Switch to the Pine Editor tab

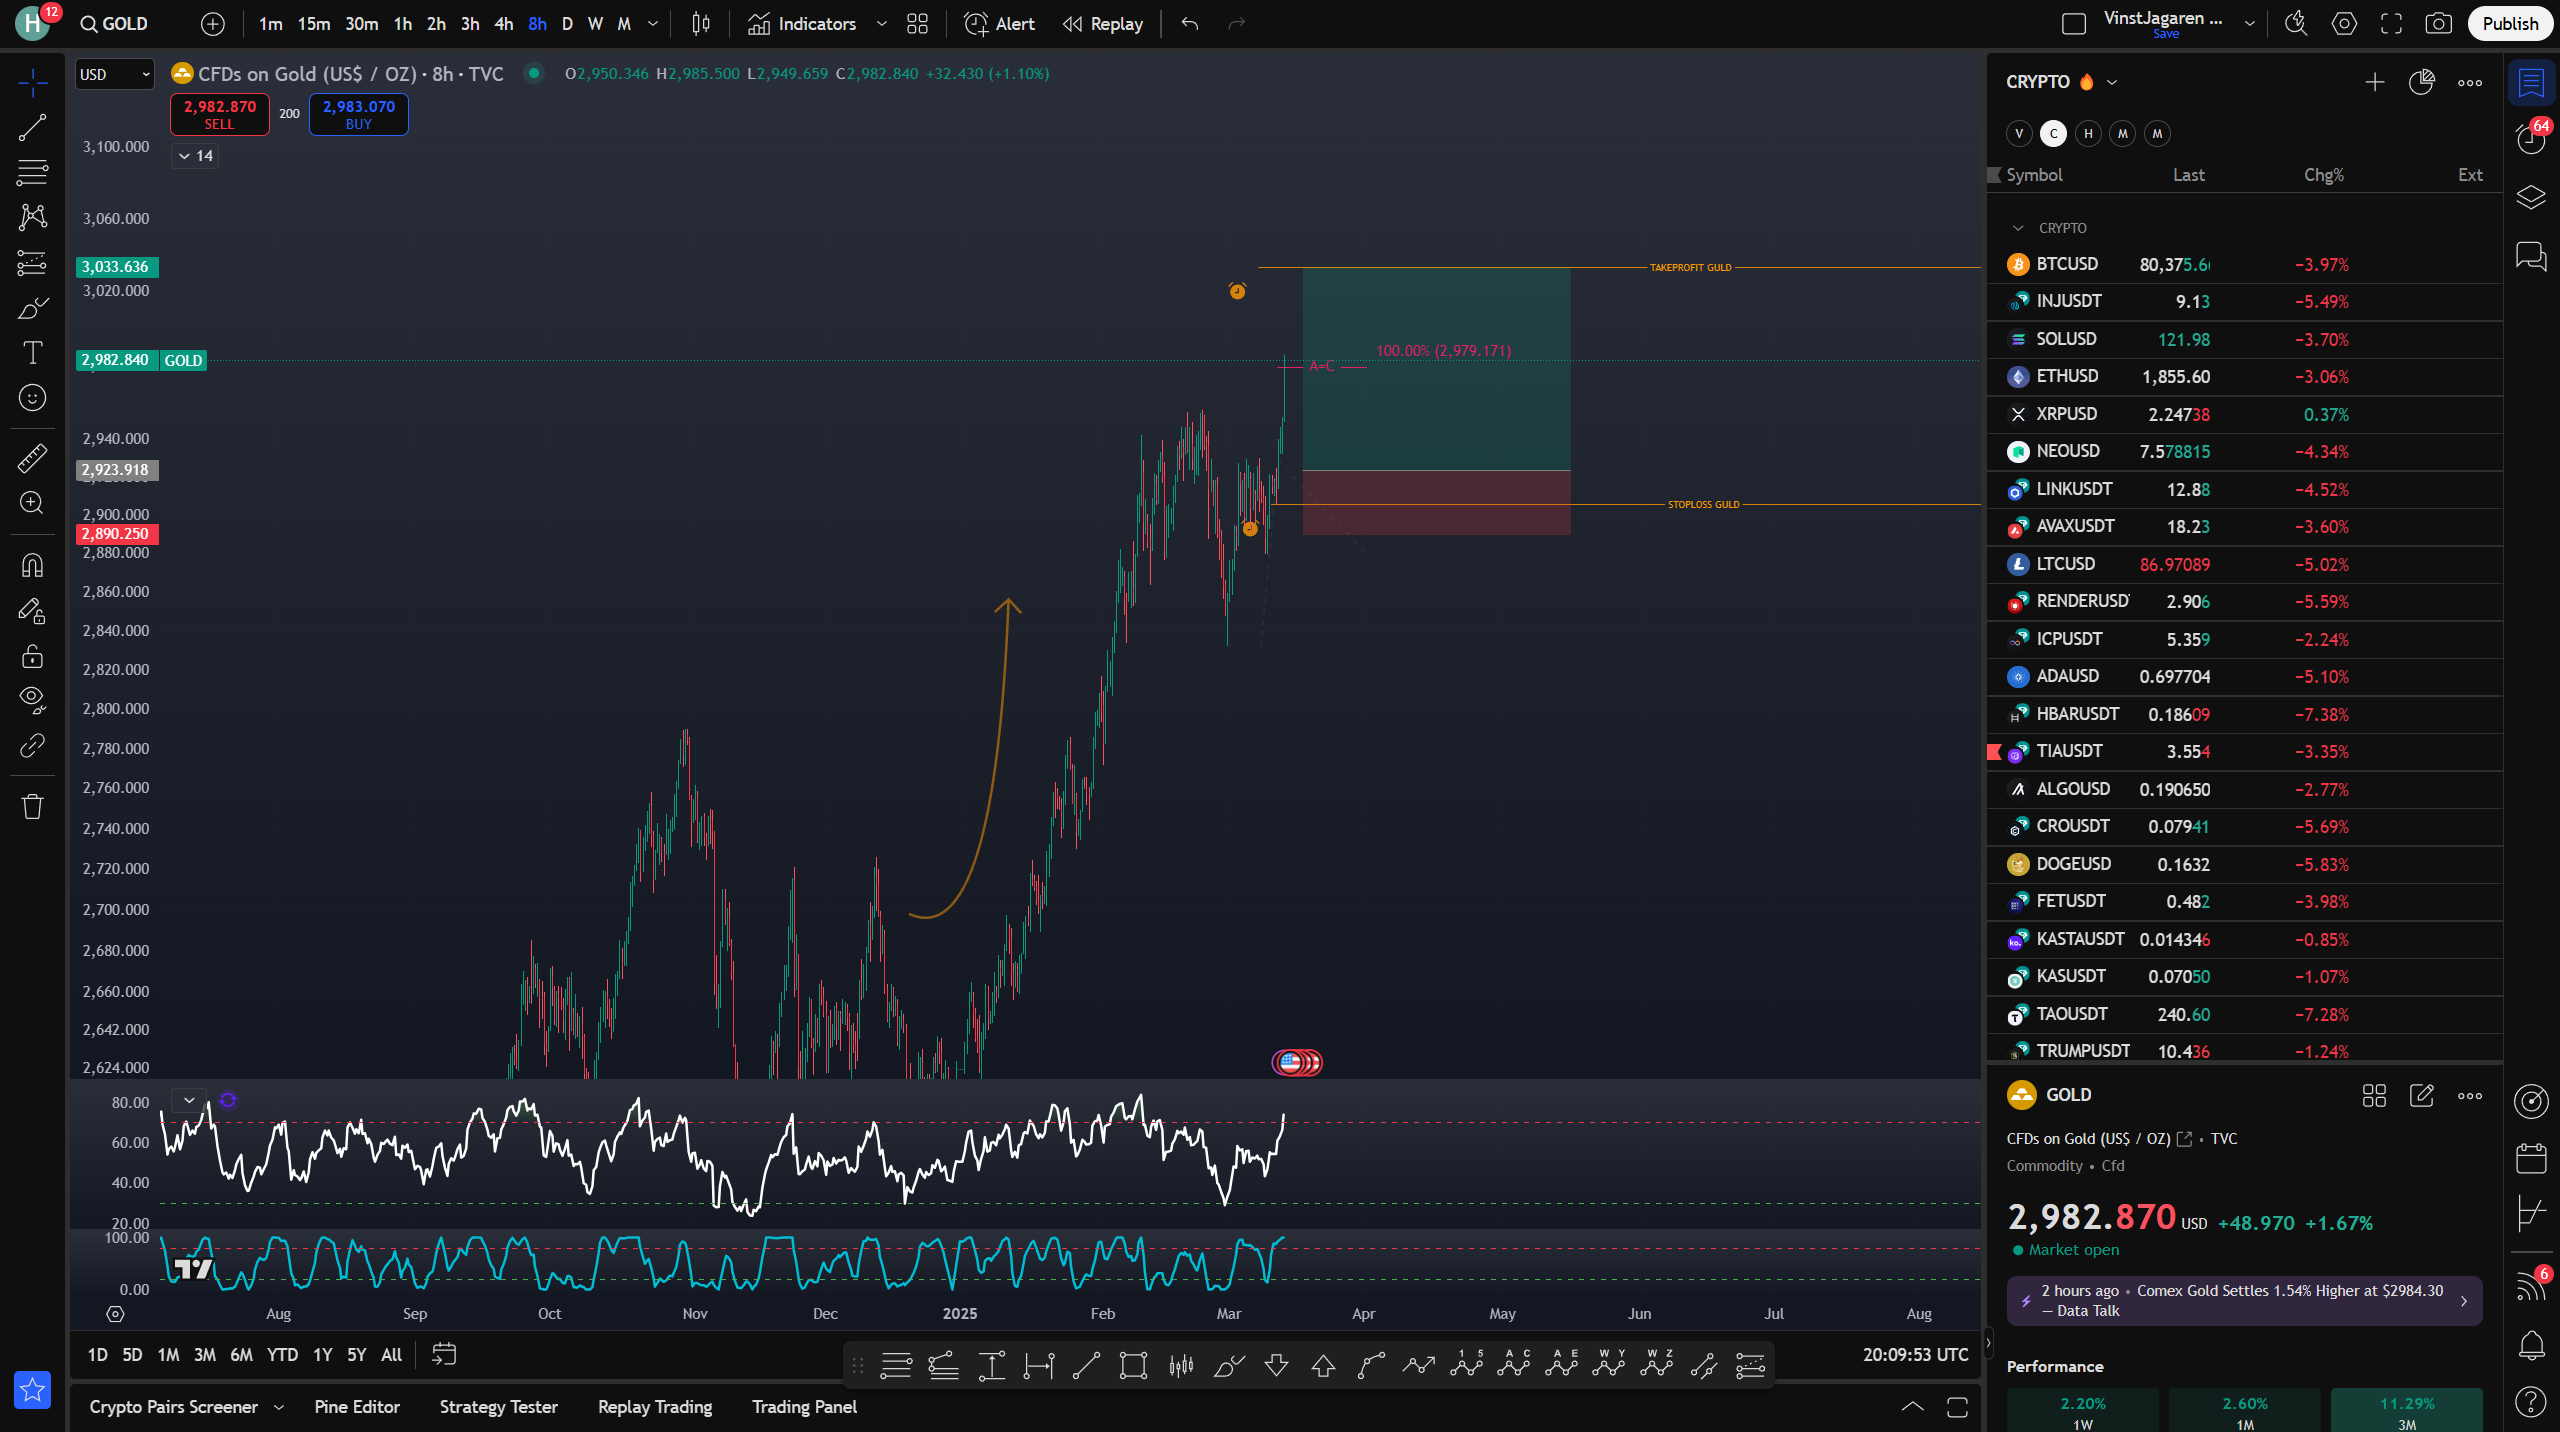pyautogui.click(x=357, y=1407)
